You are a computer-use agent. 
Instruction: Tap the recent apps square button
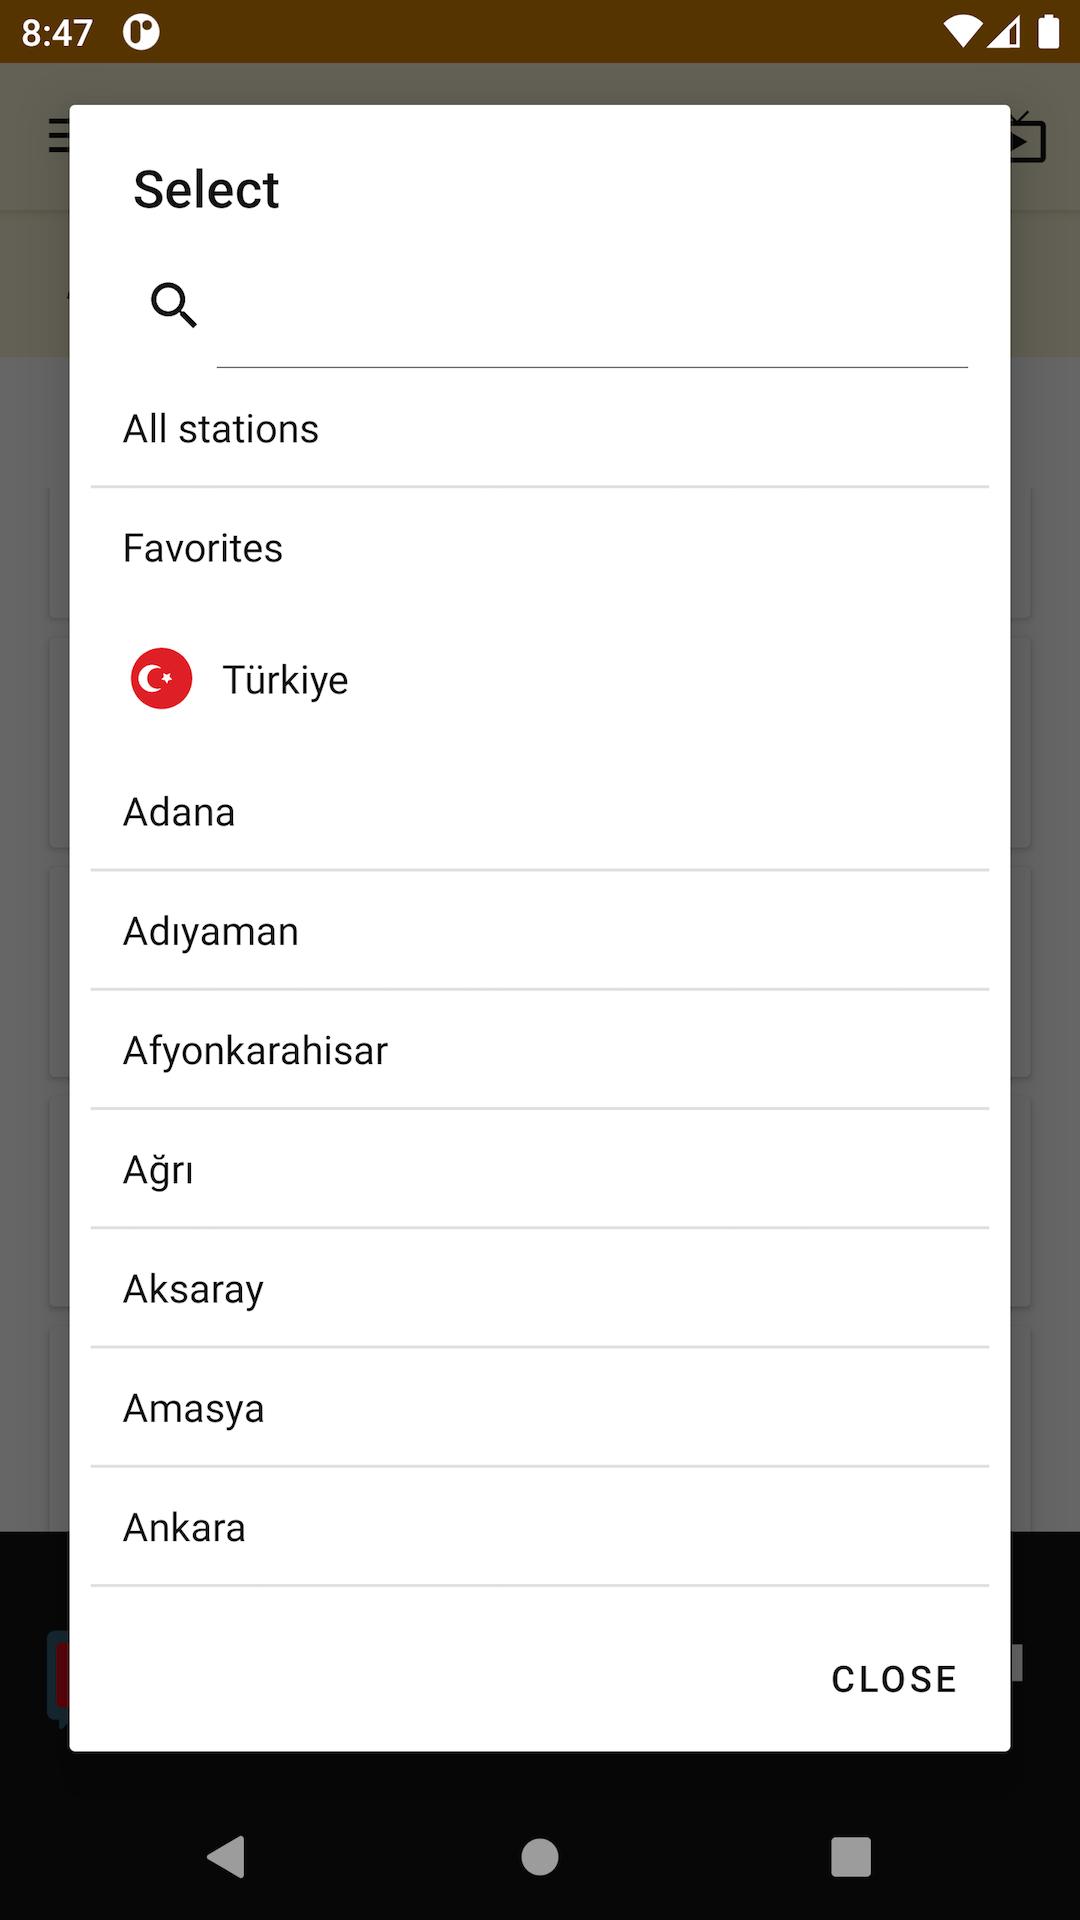[x=851, y=1857]
